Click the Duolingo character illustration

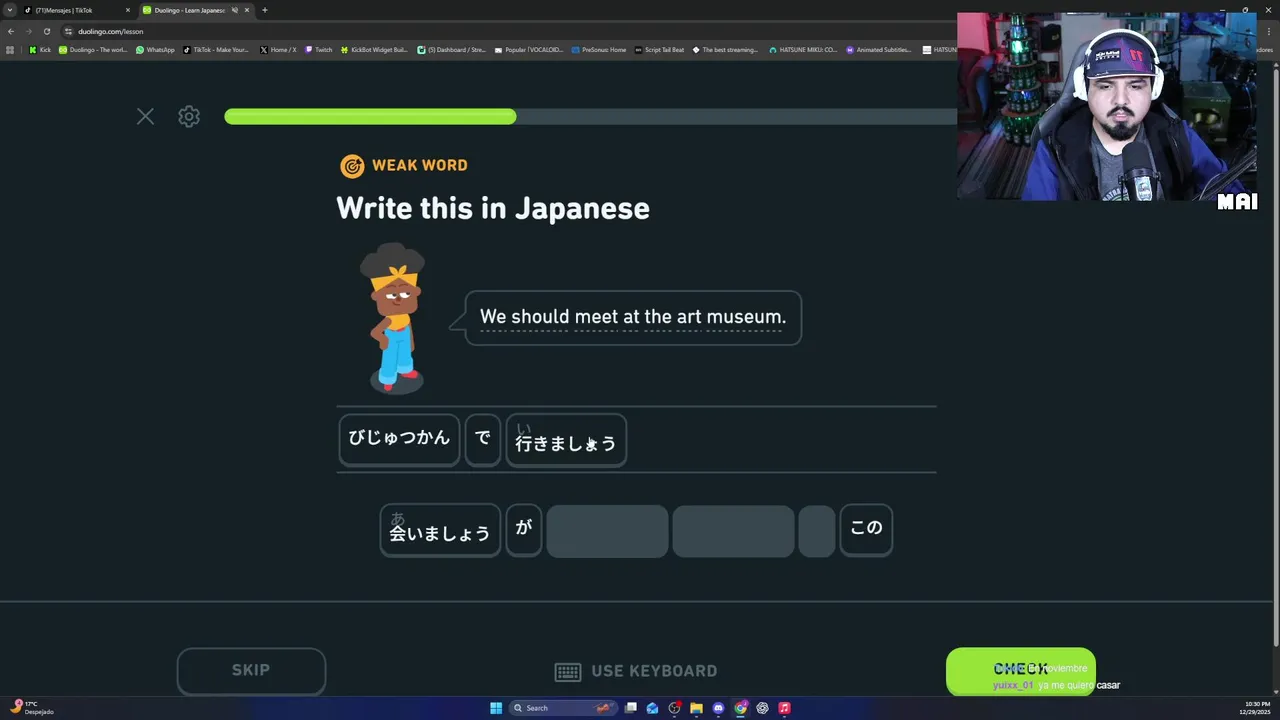396,318
